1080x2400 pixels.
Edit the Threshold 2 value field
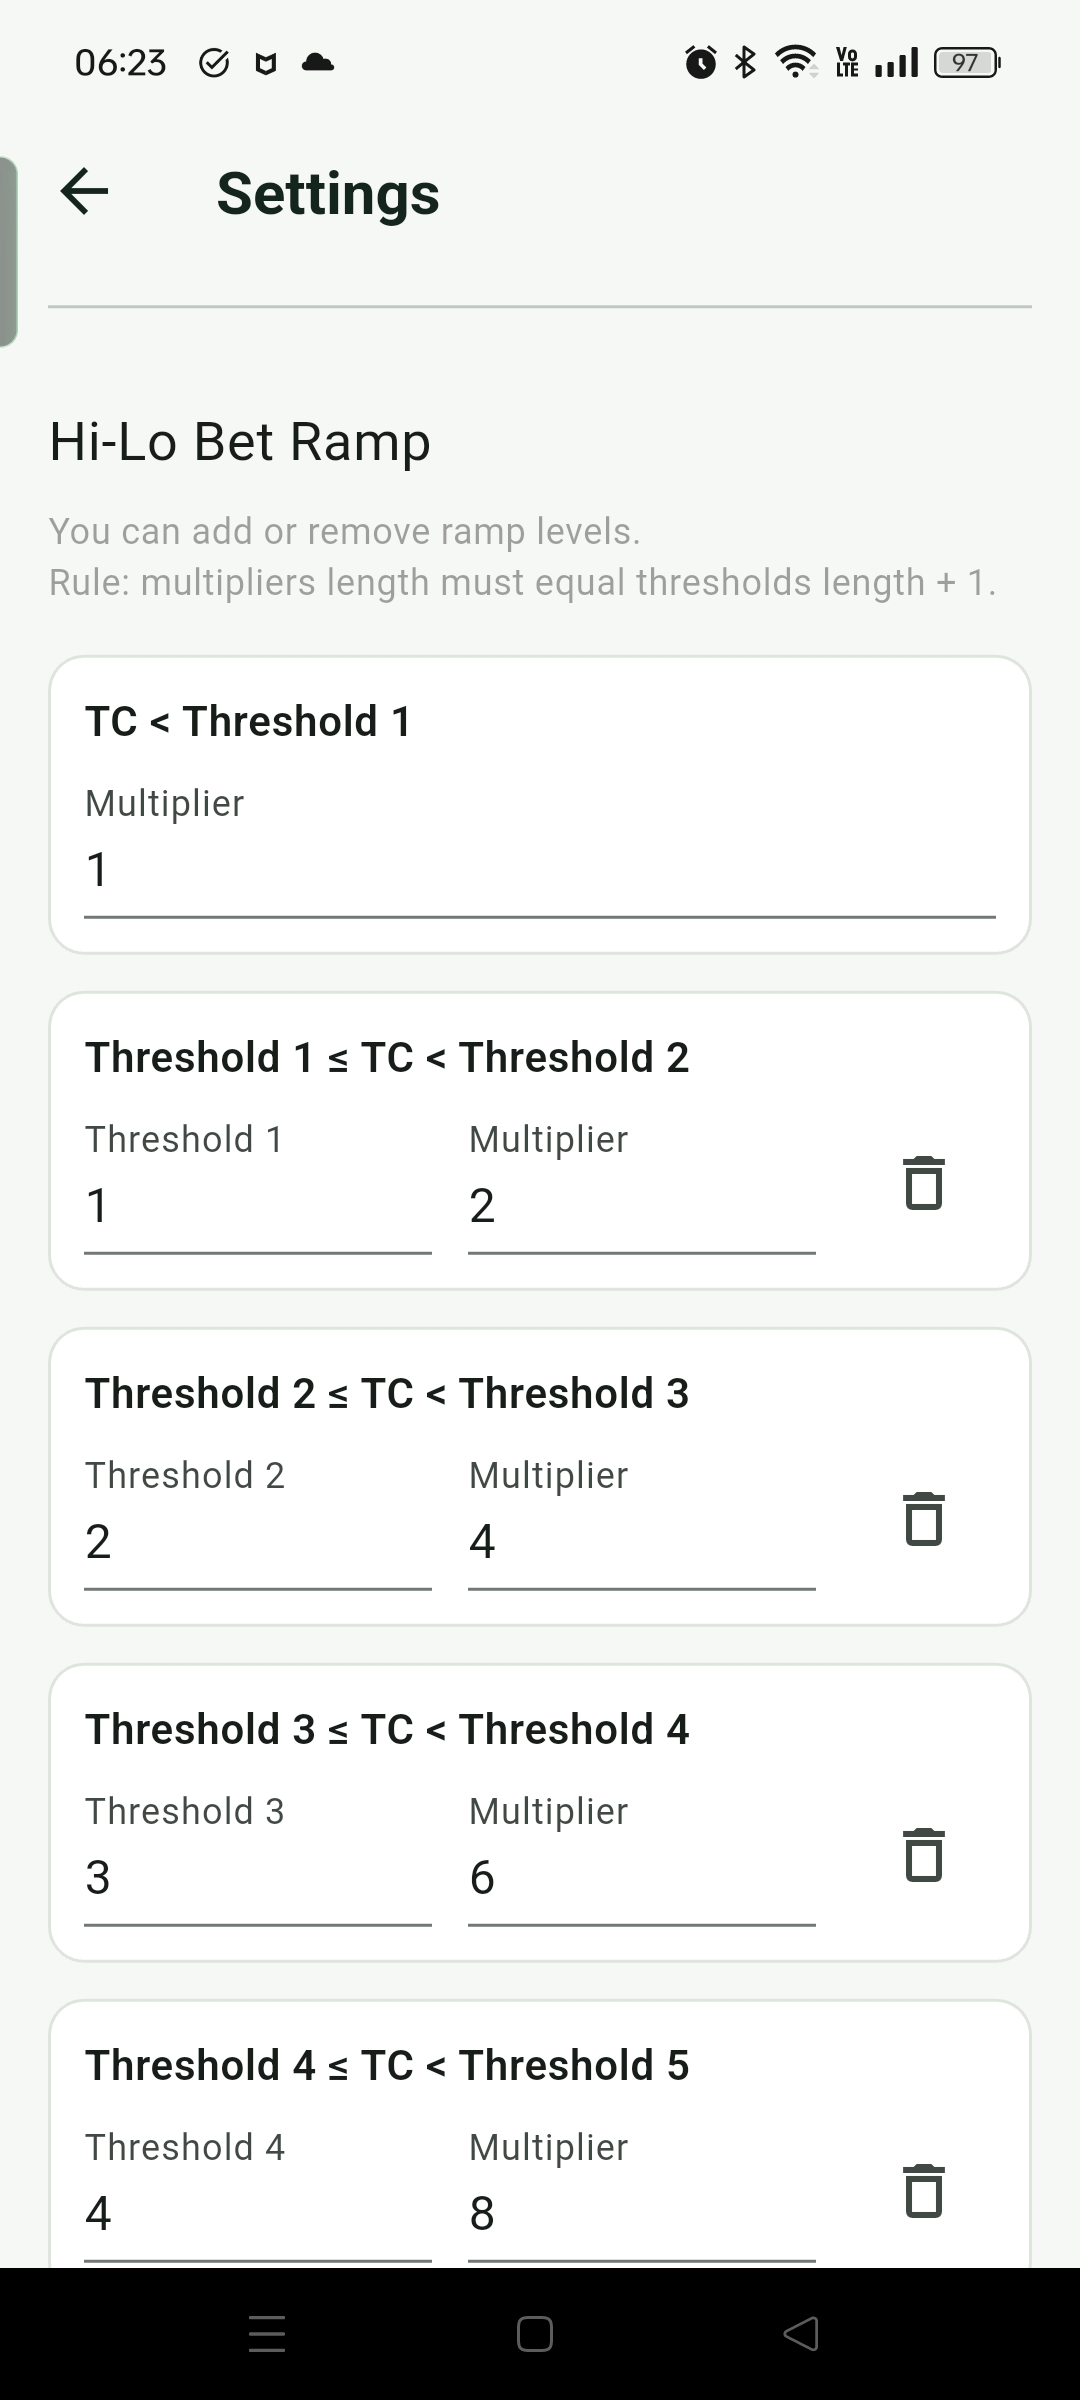pyautogui.click(x=258, y=1523)
